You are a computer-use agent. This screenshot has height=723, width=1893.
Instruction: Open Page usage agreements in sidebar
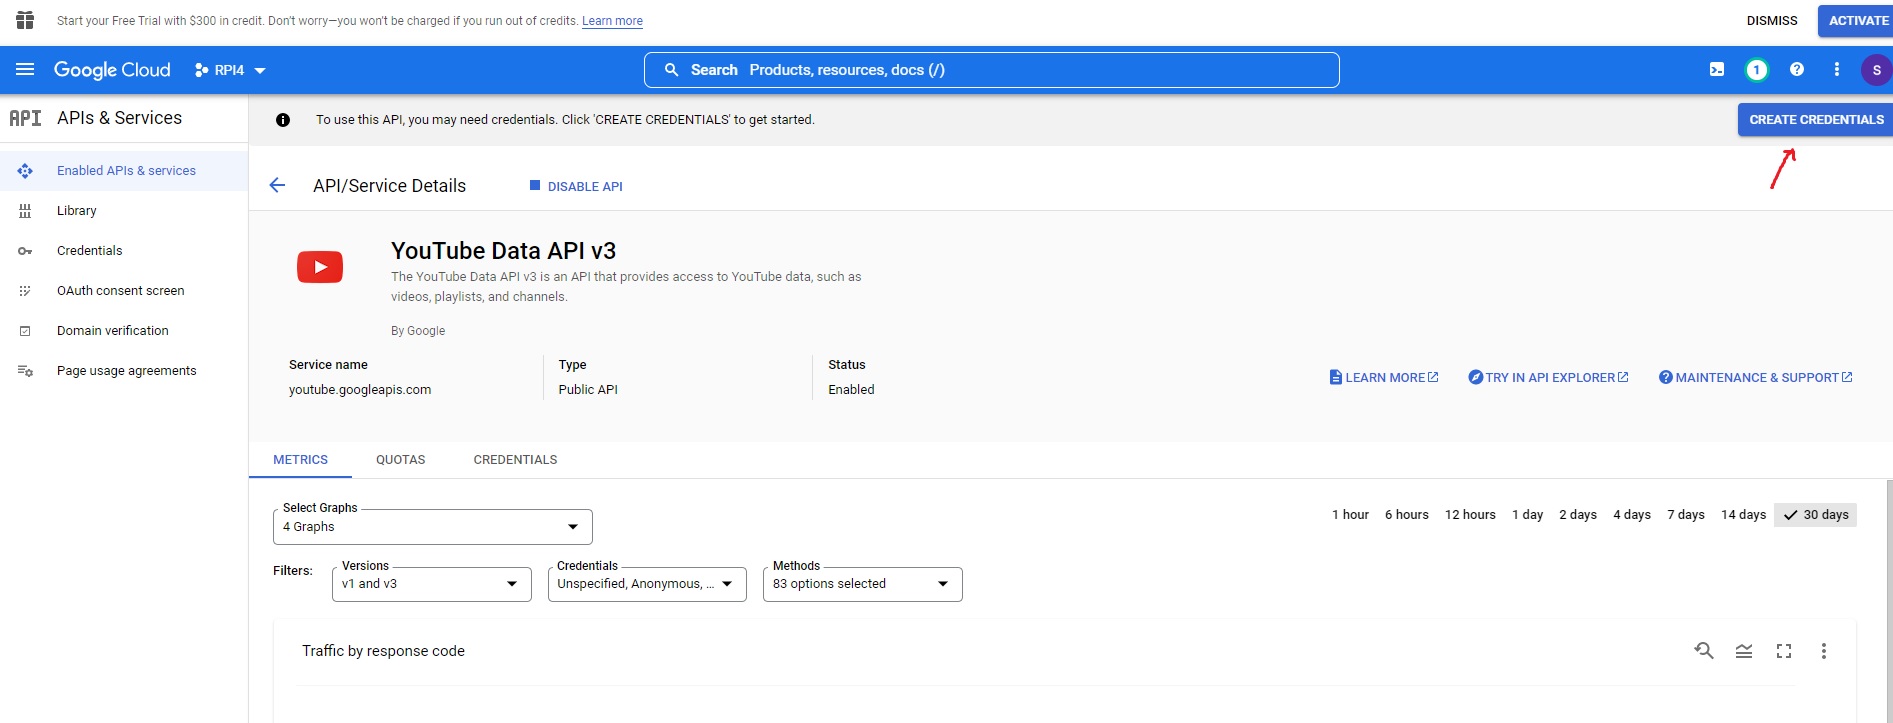124,371
